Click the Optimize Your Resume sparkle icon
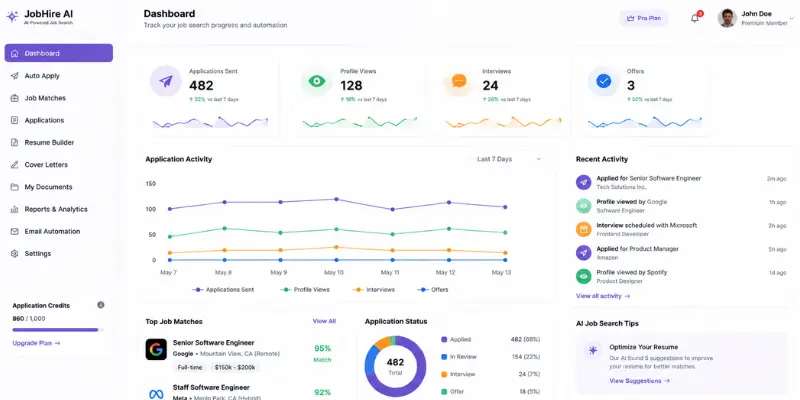This screenshot has height=400, width=800. [593, 351]
